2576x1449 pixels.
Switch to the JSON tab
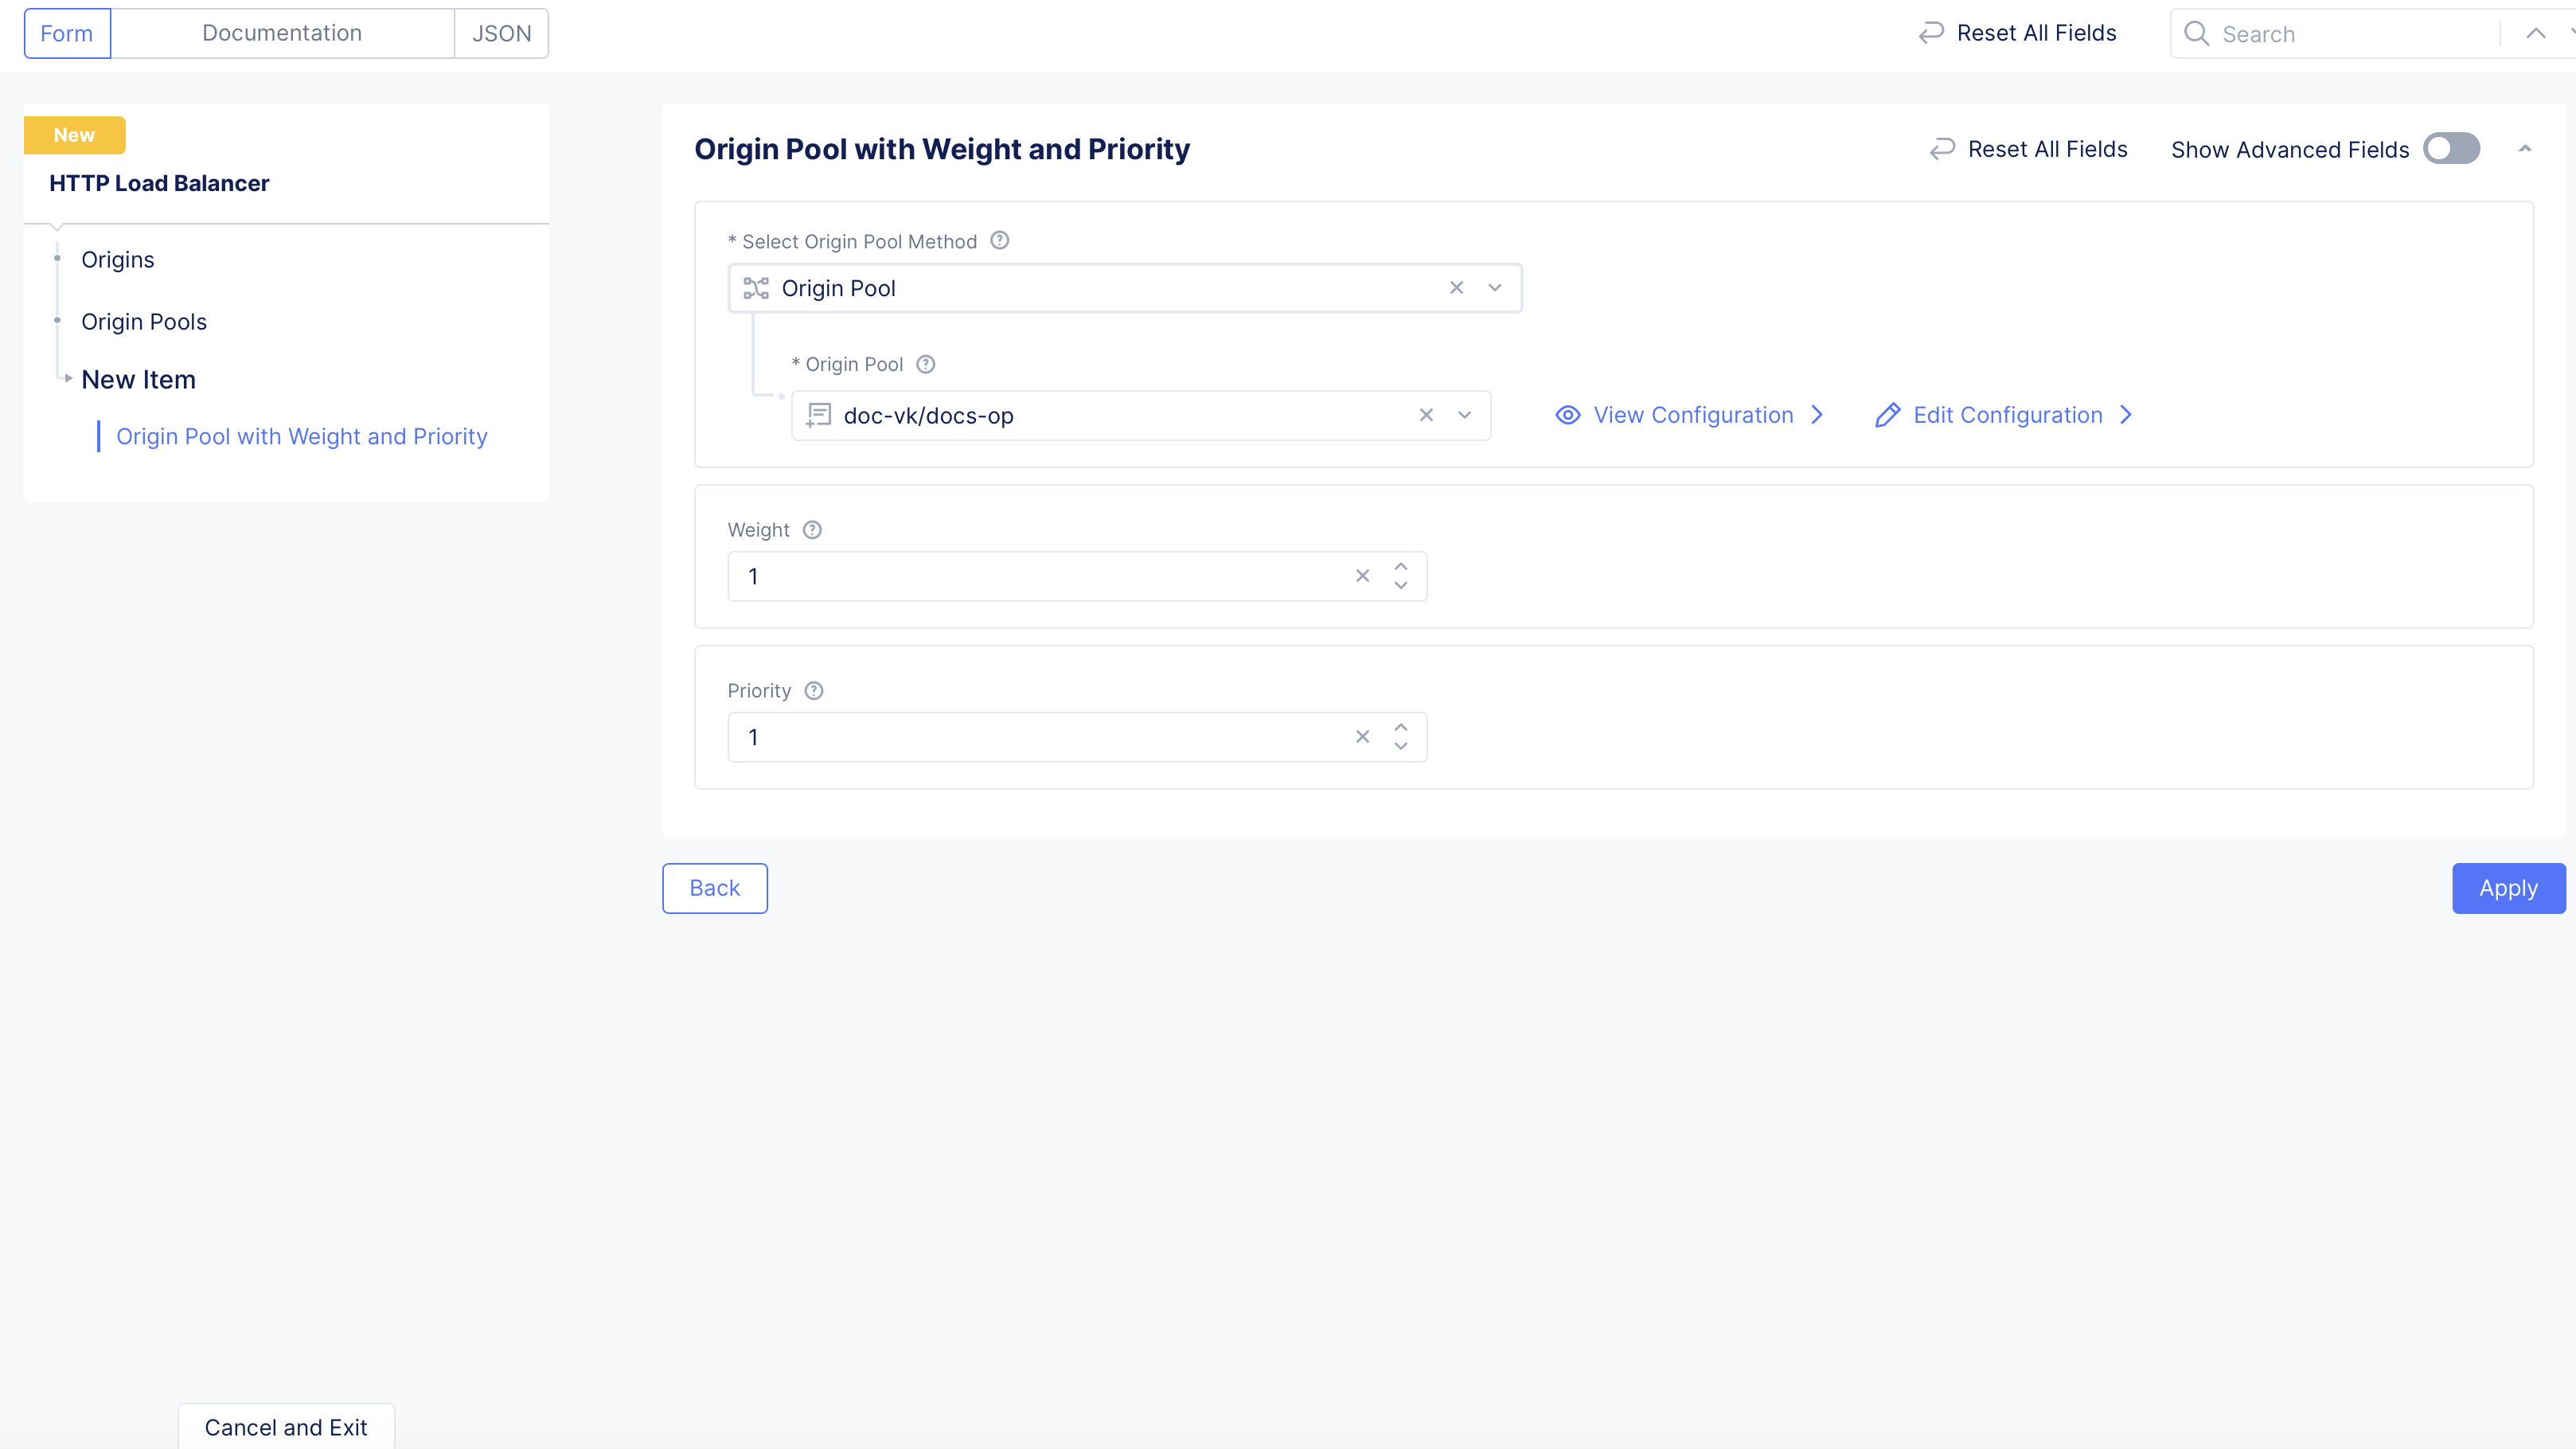pyautogui.click(x=500, y=32)
